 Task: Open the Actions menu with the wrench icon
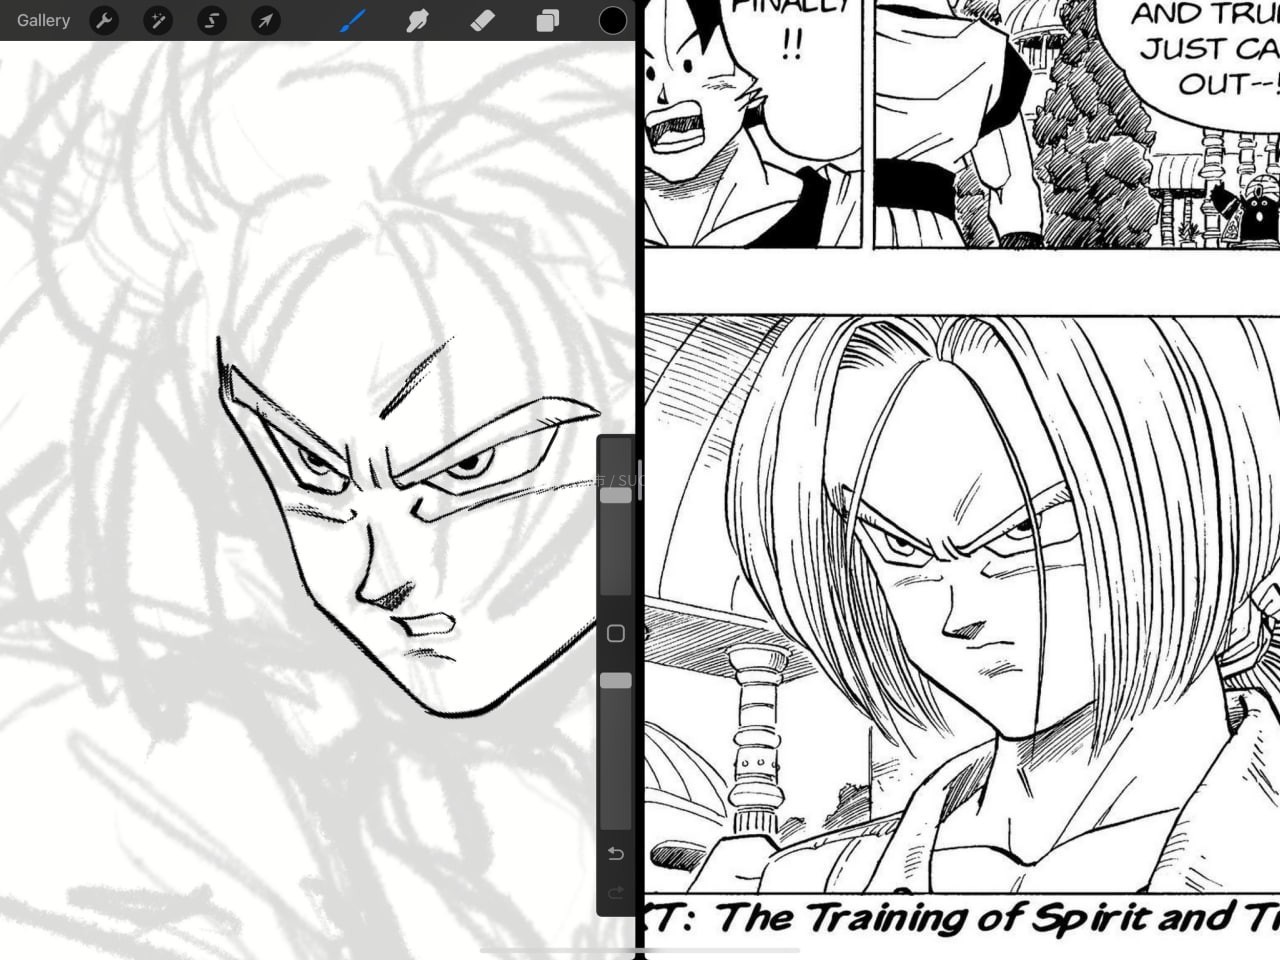tap(104, 20)
